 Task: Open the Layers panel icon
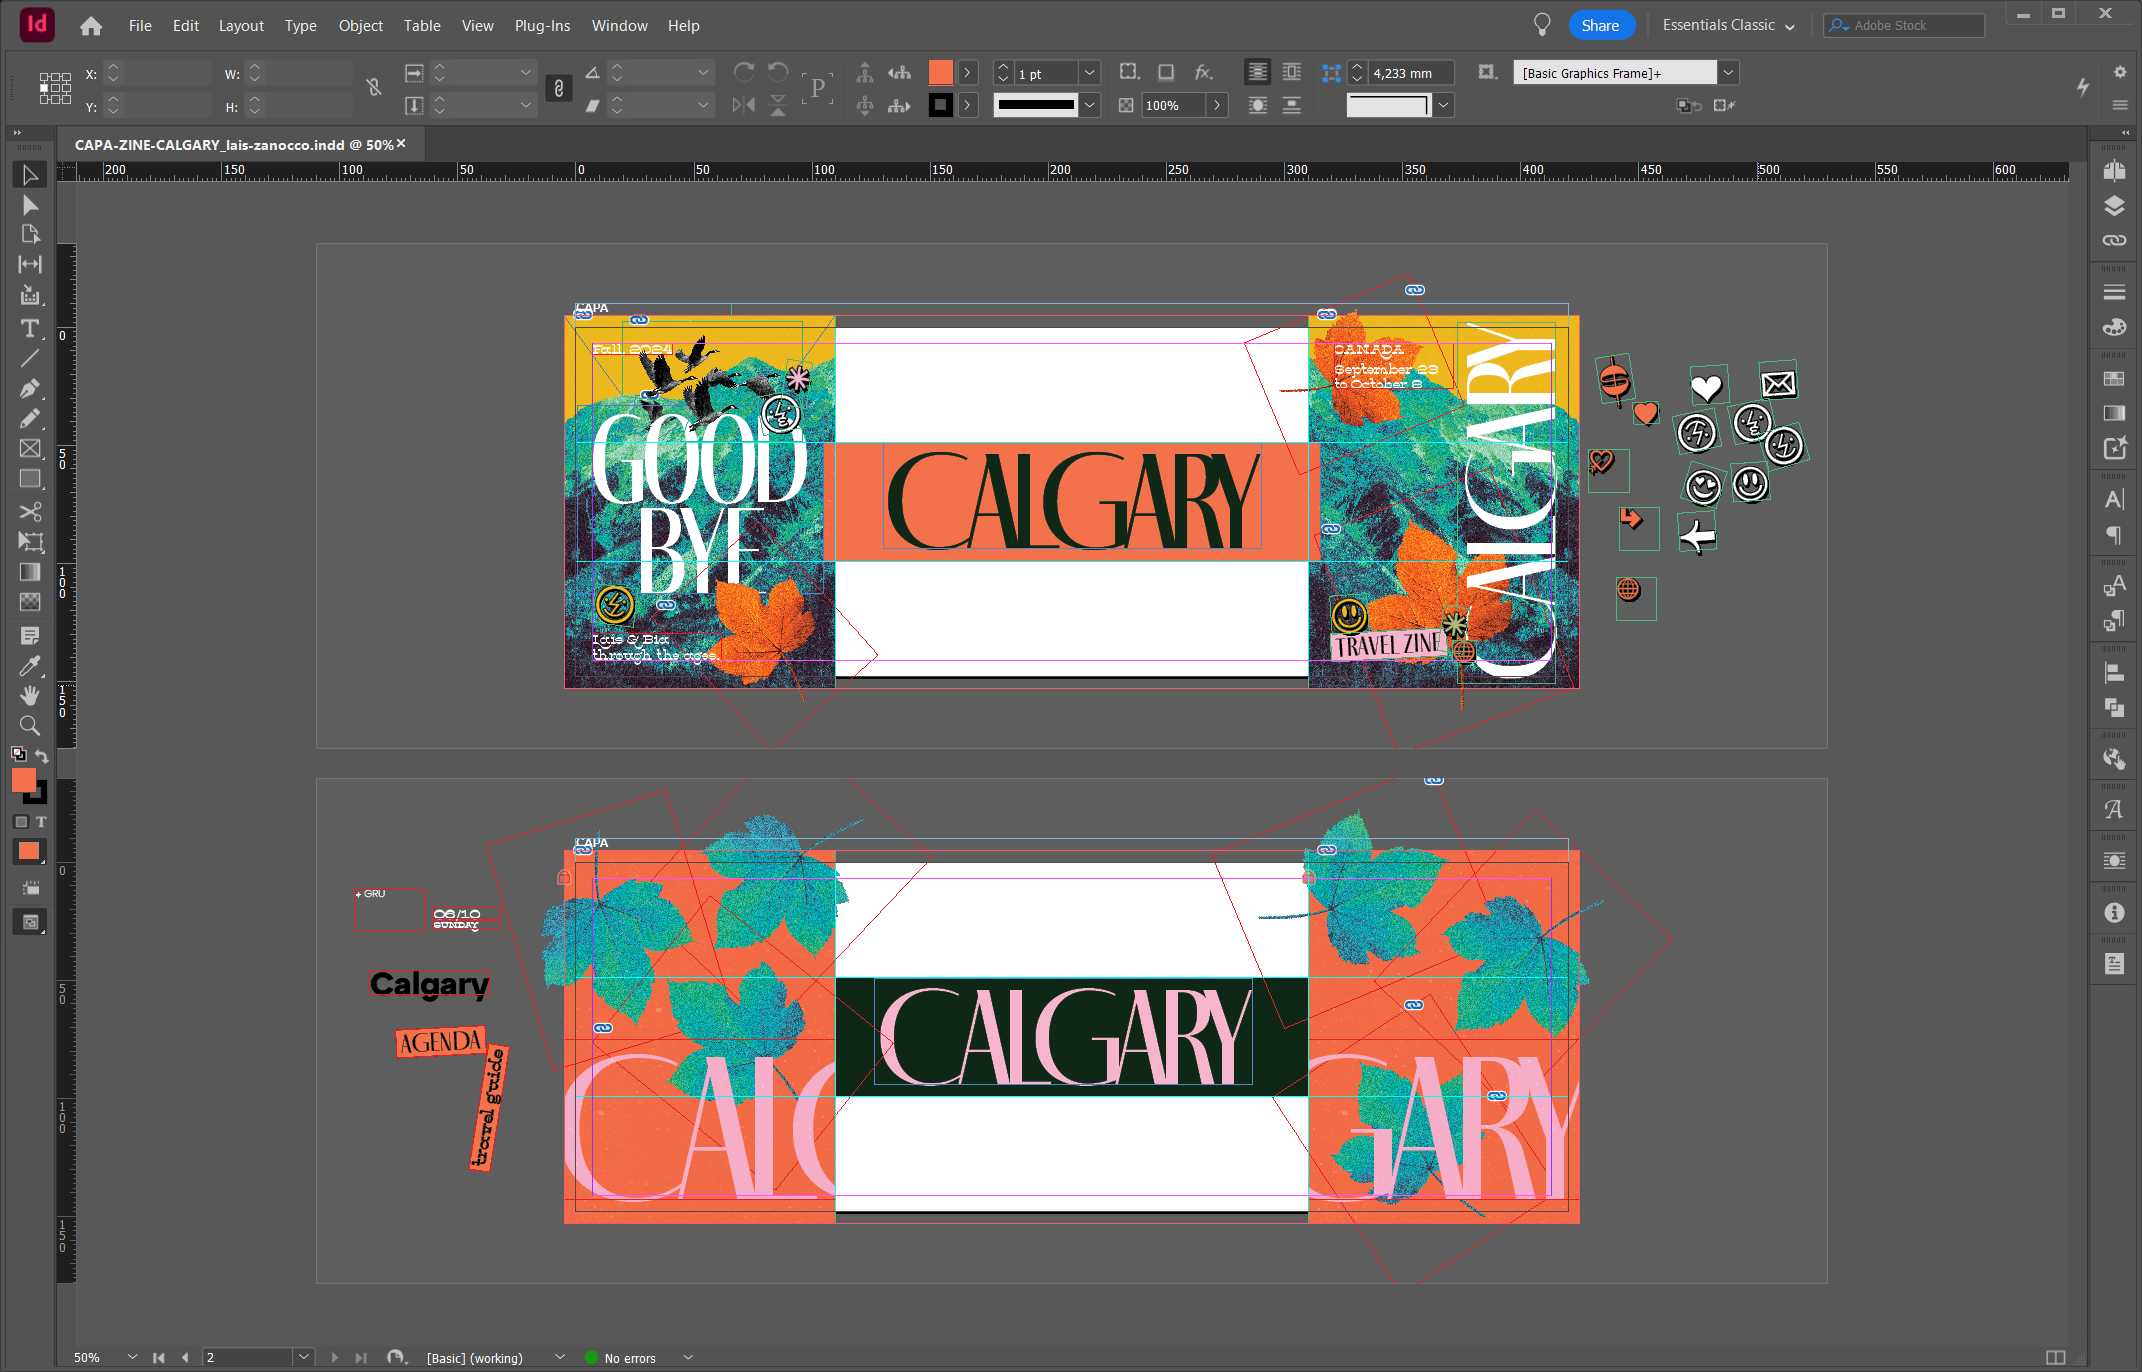(2113, 206)
